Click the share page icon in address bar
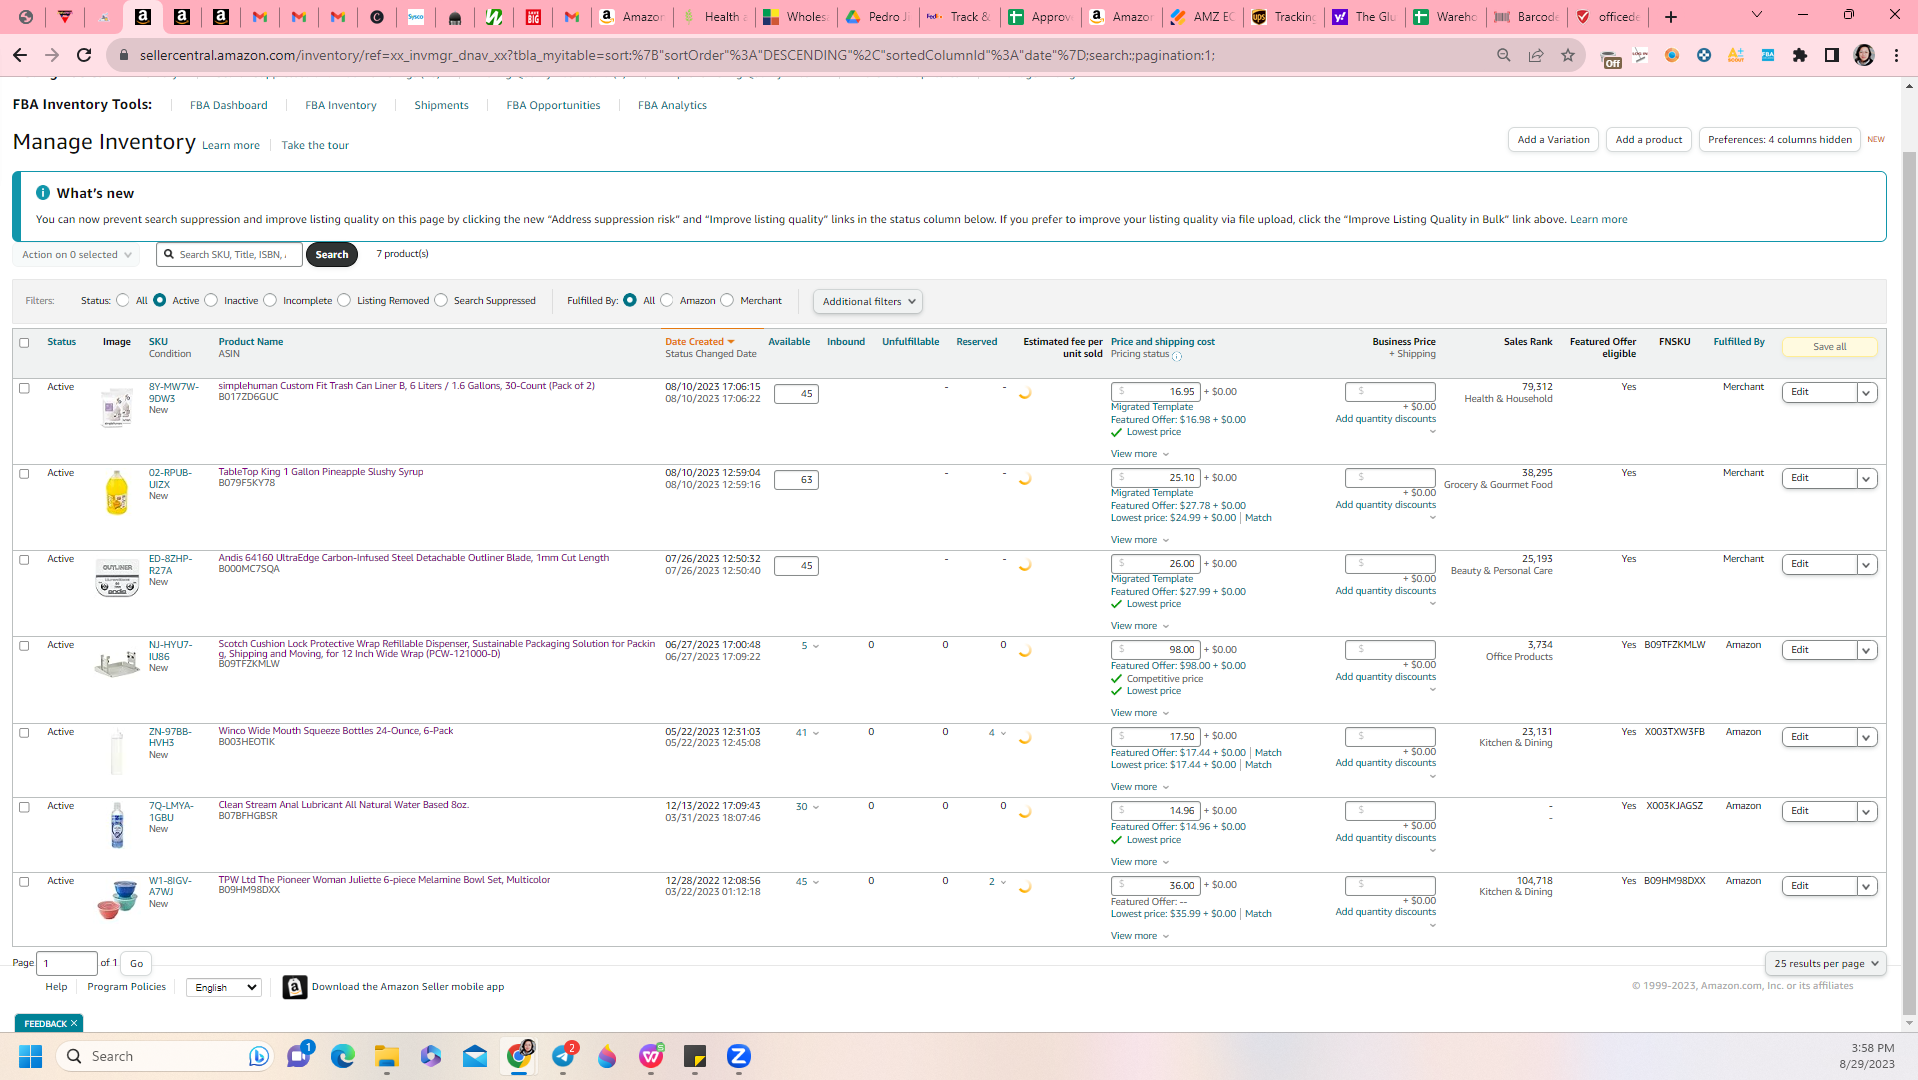Image resolution: width=1918 pixels, height=1080 pixels. pos(1536,55)
